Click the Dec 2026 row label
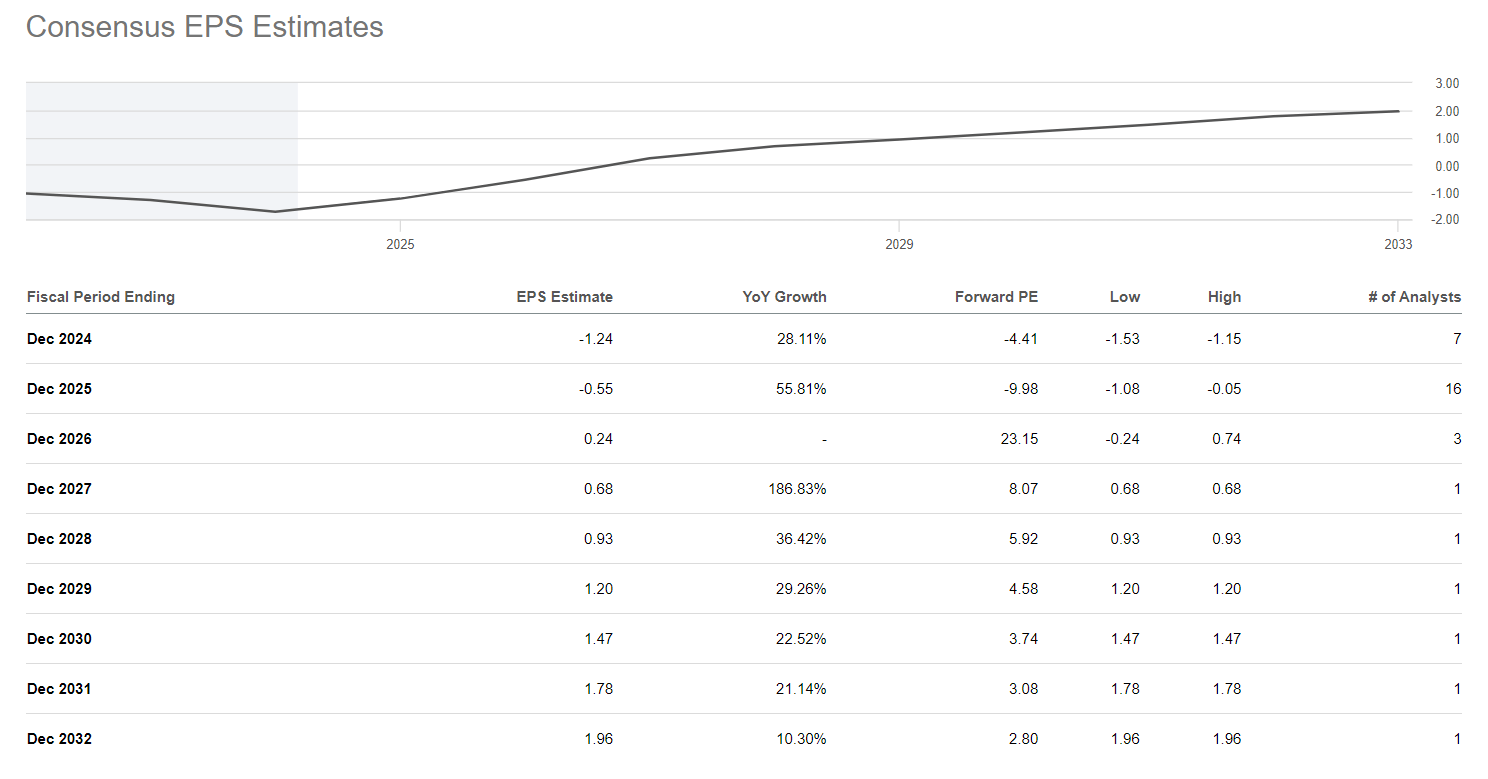 (x=59, y=439)
